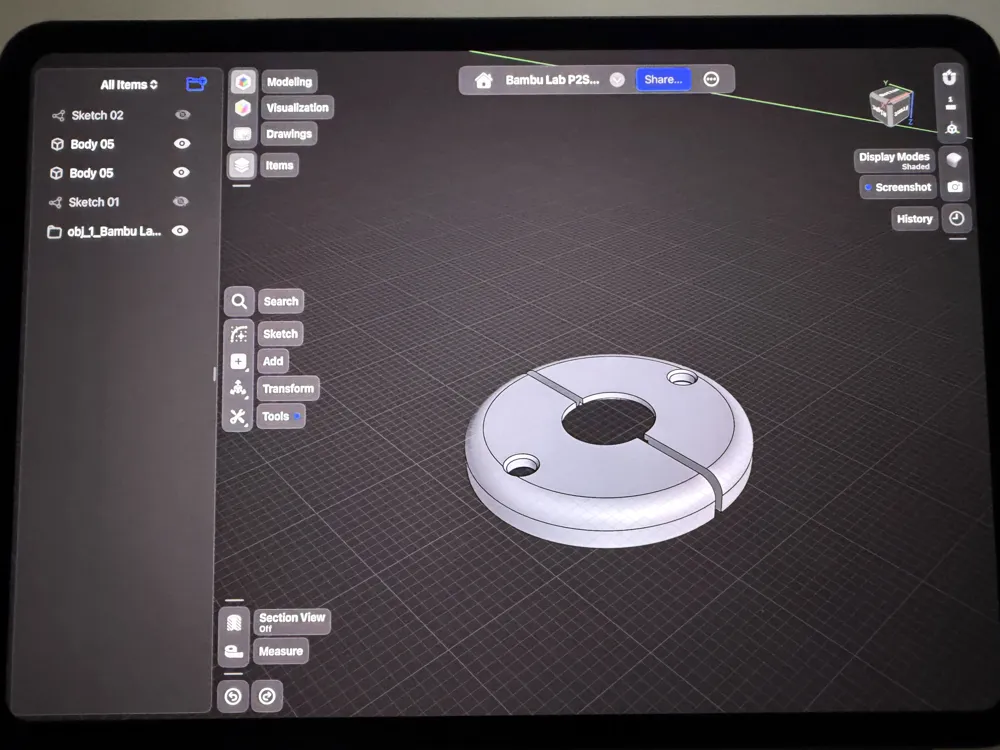Select the Sketch tool icon
The image size is (1000, 750).
pos(239,334)
